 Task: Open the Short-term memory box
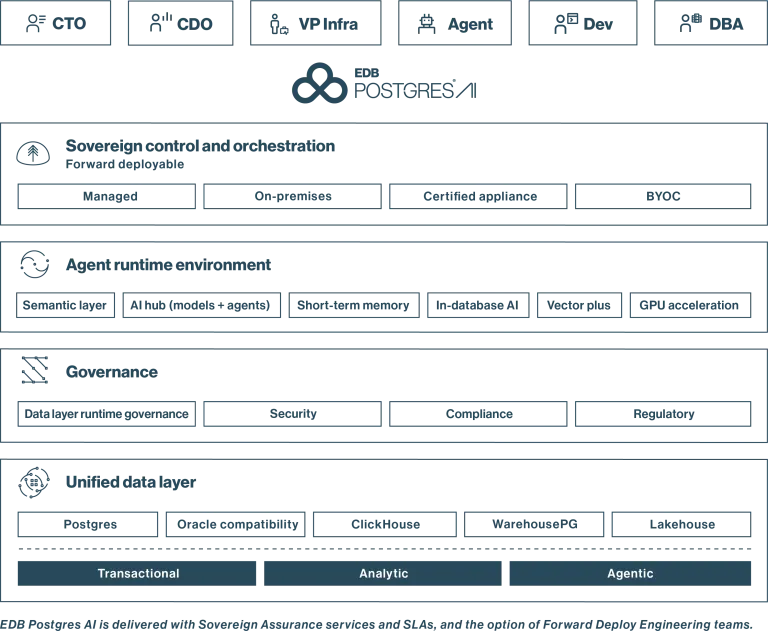[354, 305]
